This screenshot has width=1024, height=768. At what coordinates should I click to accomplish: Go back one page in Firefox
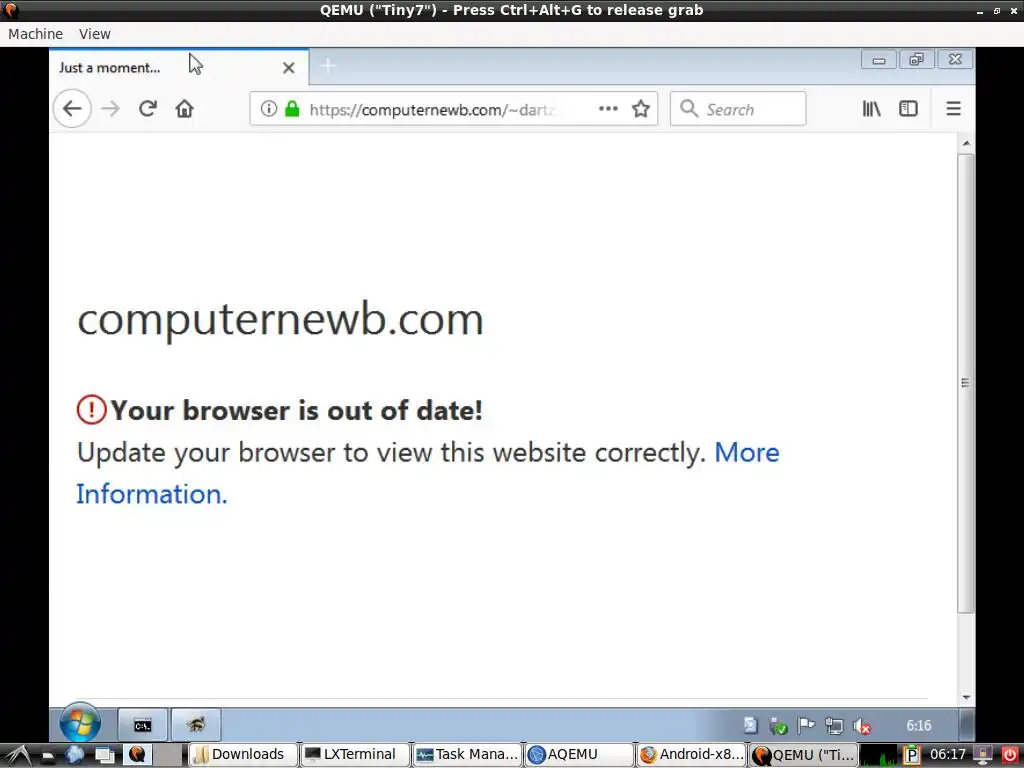72,108
